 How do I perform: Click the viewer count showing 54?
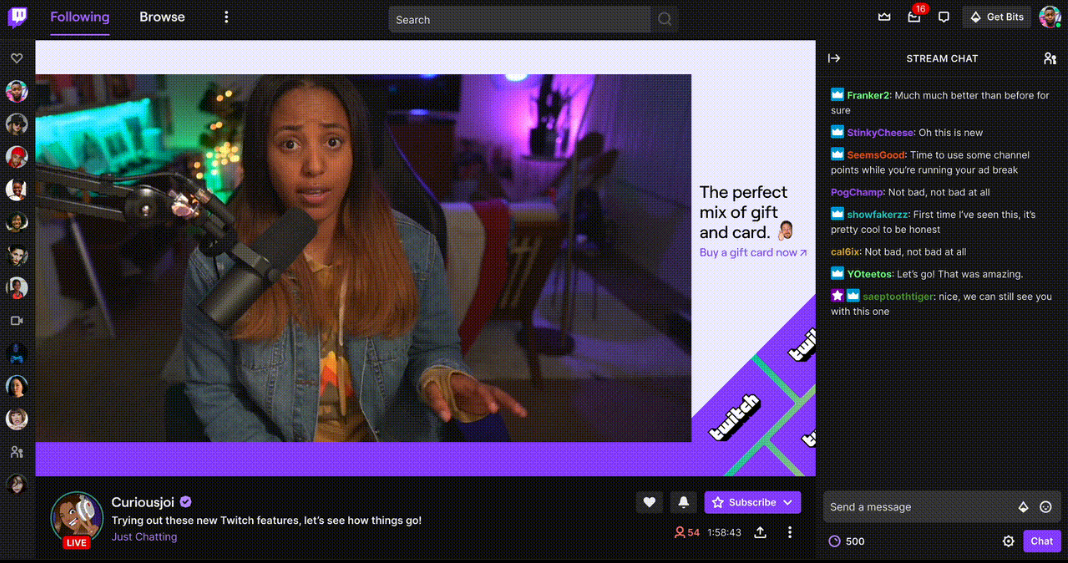click(x=687, y=532)
